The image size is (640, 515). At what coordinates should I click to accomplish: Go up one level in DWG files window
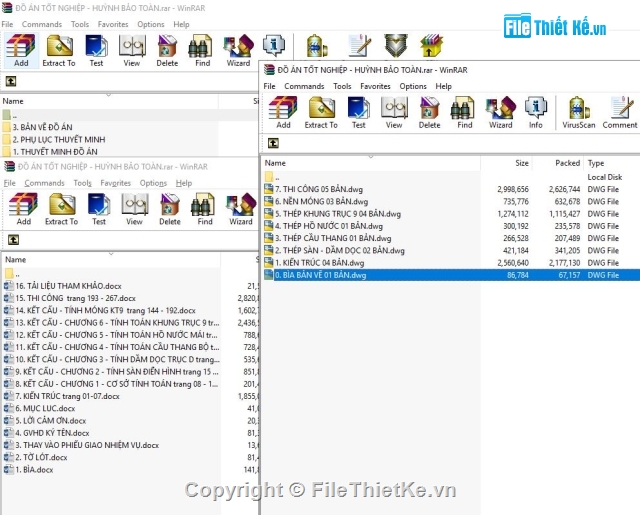273,143
